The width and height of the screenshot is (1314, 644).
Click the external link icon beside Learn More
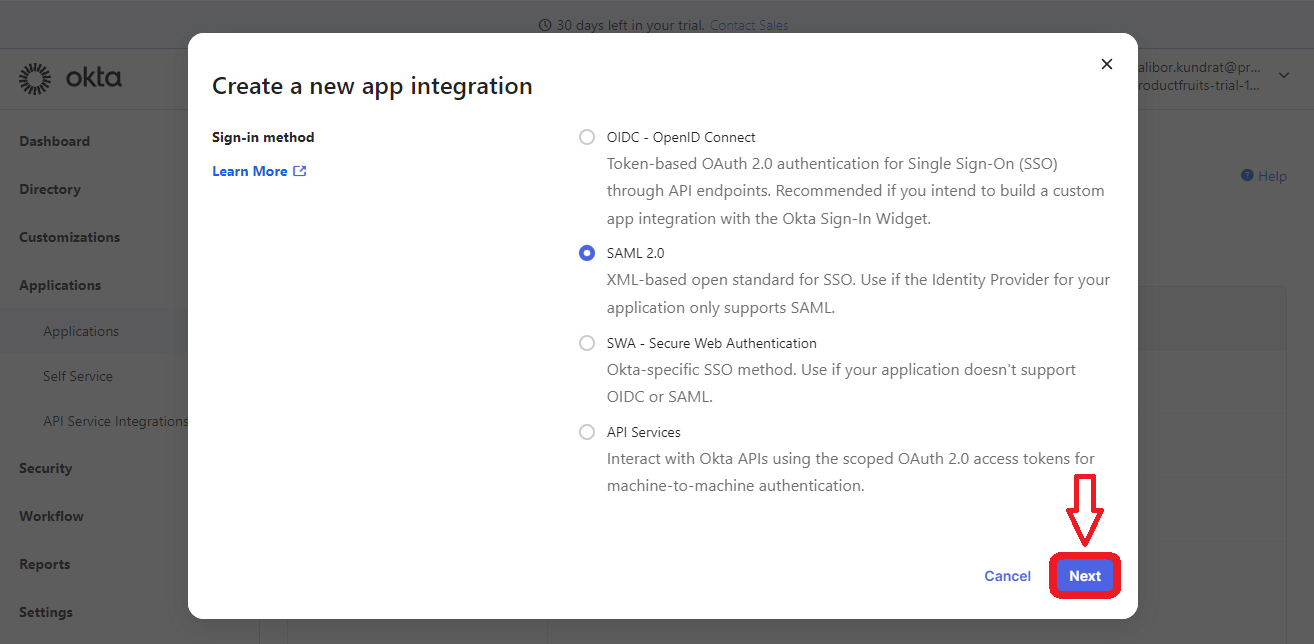[x=299, y=171]
